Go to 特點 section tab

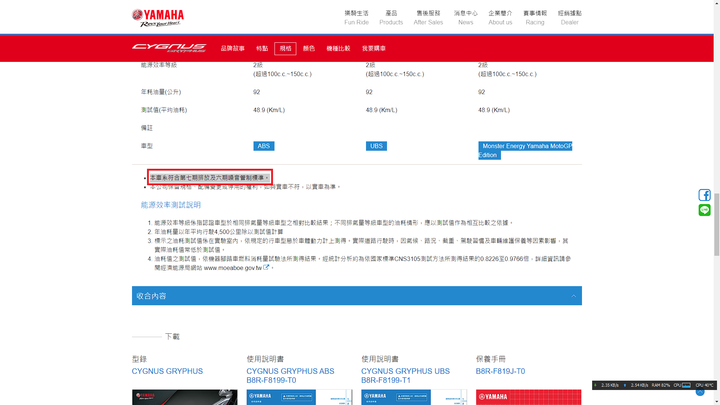point(262,48)
